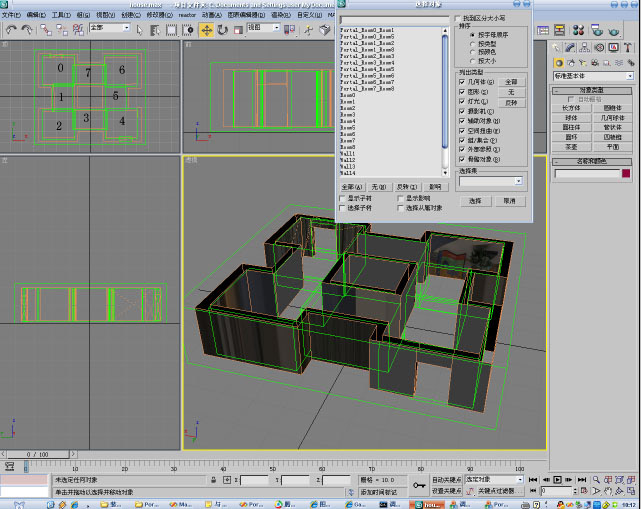Open the 文件 (File) menu
The image size is (641, 509).
tap(11, 15)
